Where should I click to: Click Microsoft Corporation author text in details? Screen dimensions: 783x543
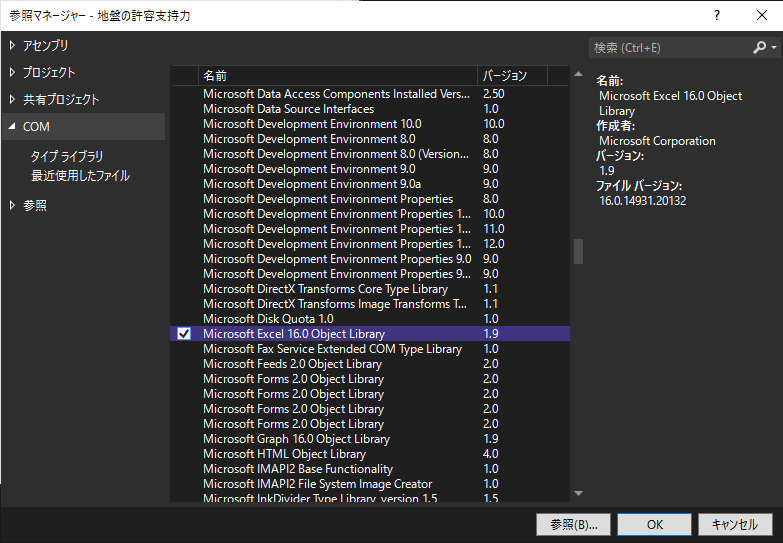(657, 141)
